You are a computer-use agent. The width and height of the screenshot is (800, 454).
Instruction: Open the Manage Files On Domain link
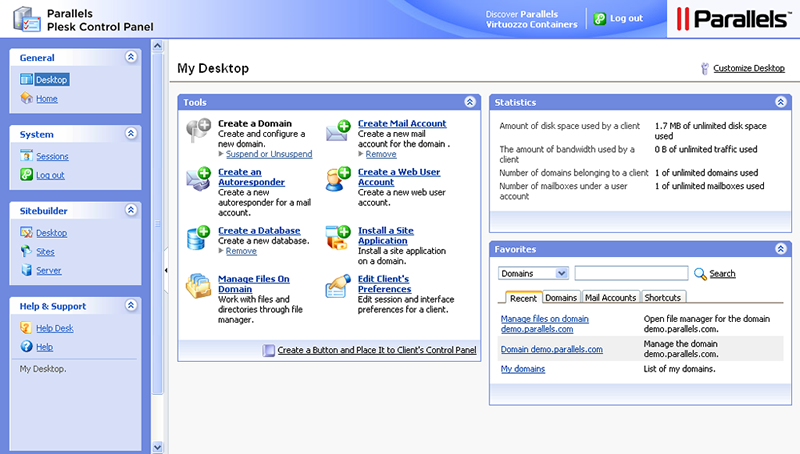tap(254, 284)
